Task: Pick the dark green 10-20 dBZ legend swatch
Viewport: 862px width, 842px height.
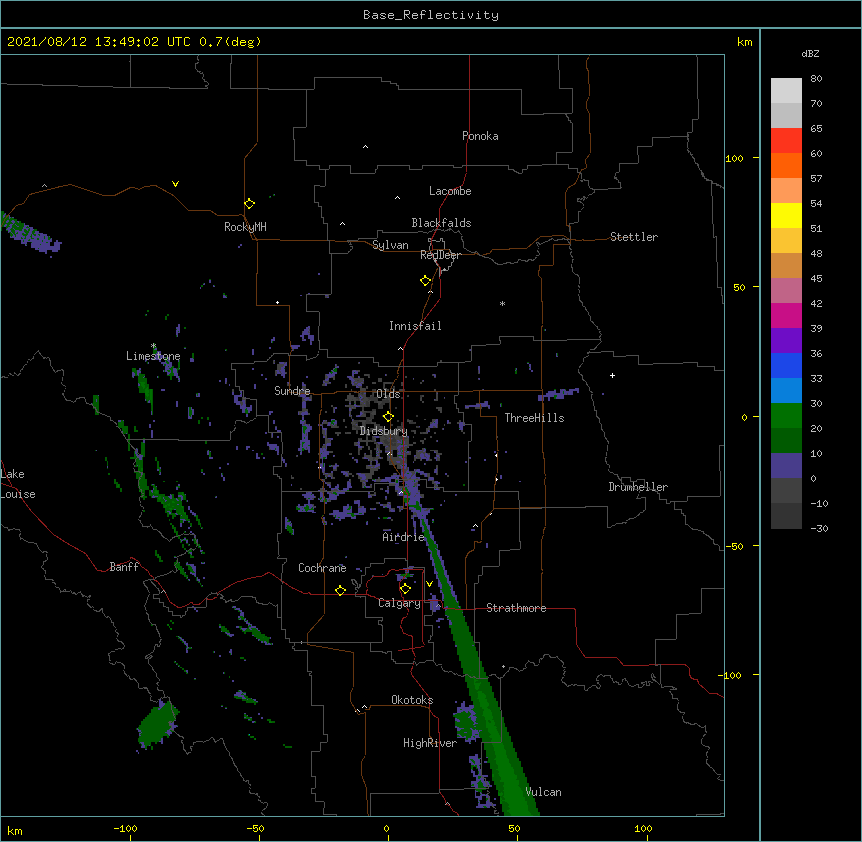Action: tap(786, 440)
